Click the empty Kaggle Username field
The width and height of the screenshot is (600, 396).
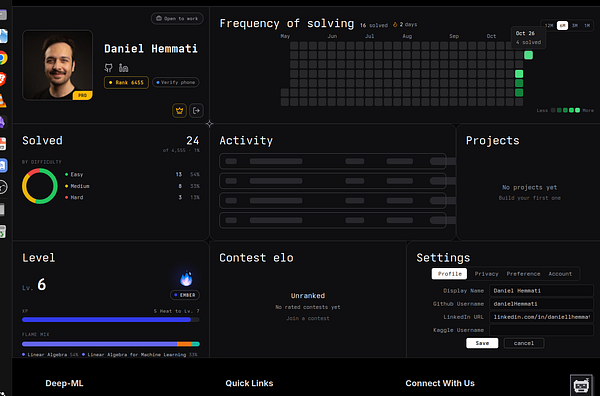point(541,330)
